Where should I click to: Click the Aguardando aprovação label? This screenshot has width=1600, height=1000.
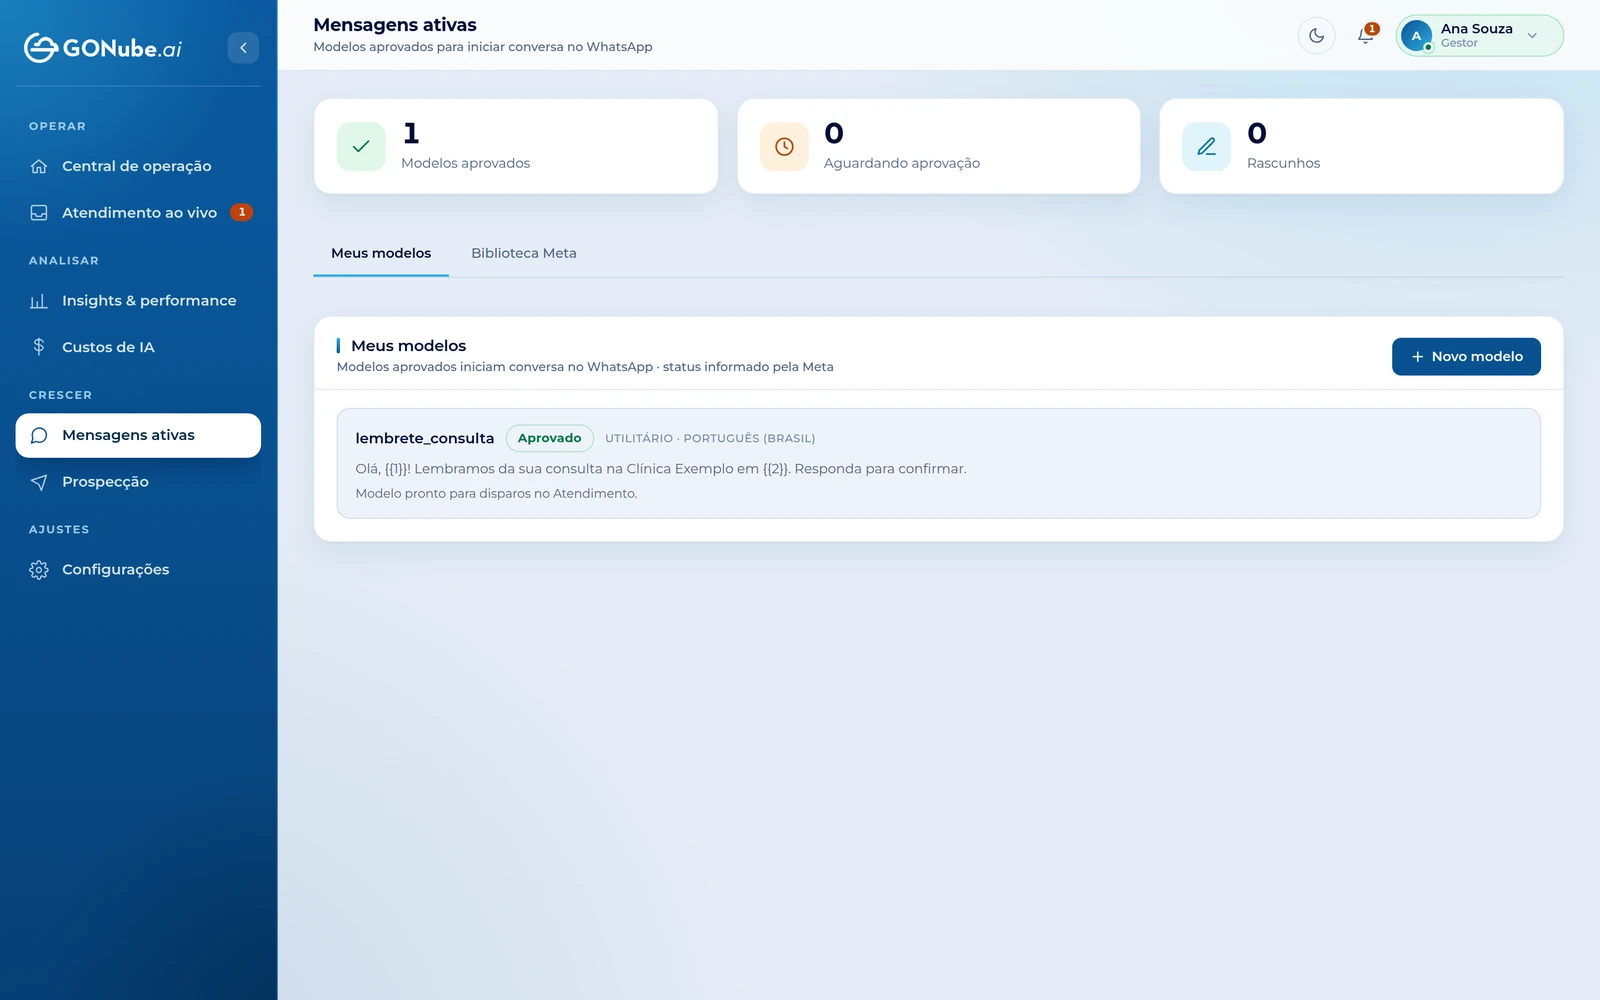(902, 163)
